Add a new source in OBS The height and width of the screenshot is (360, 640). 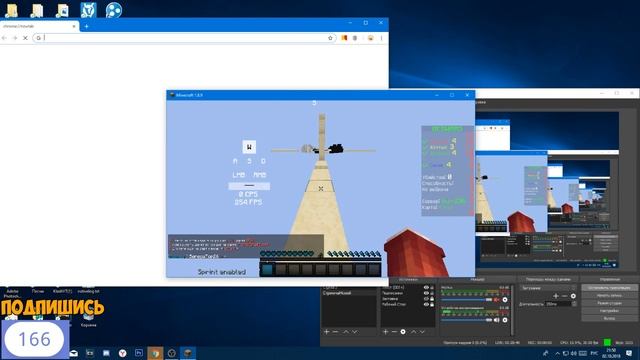pos(385,332)
